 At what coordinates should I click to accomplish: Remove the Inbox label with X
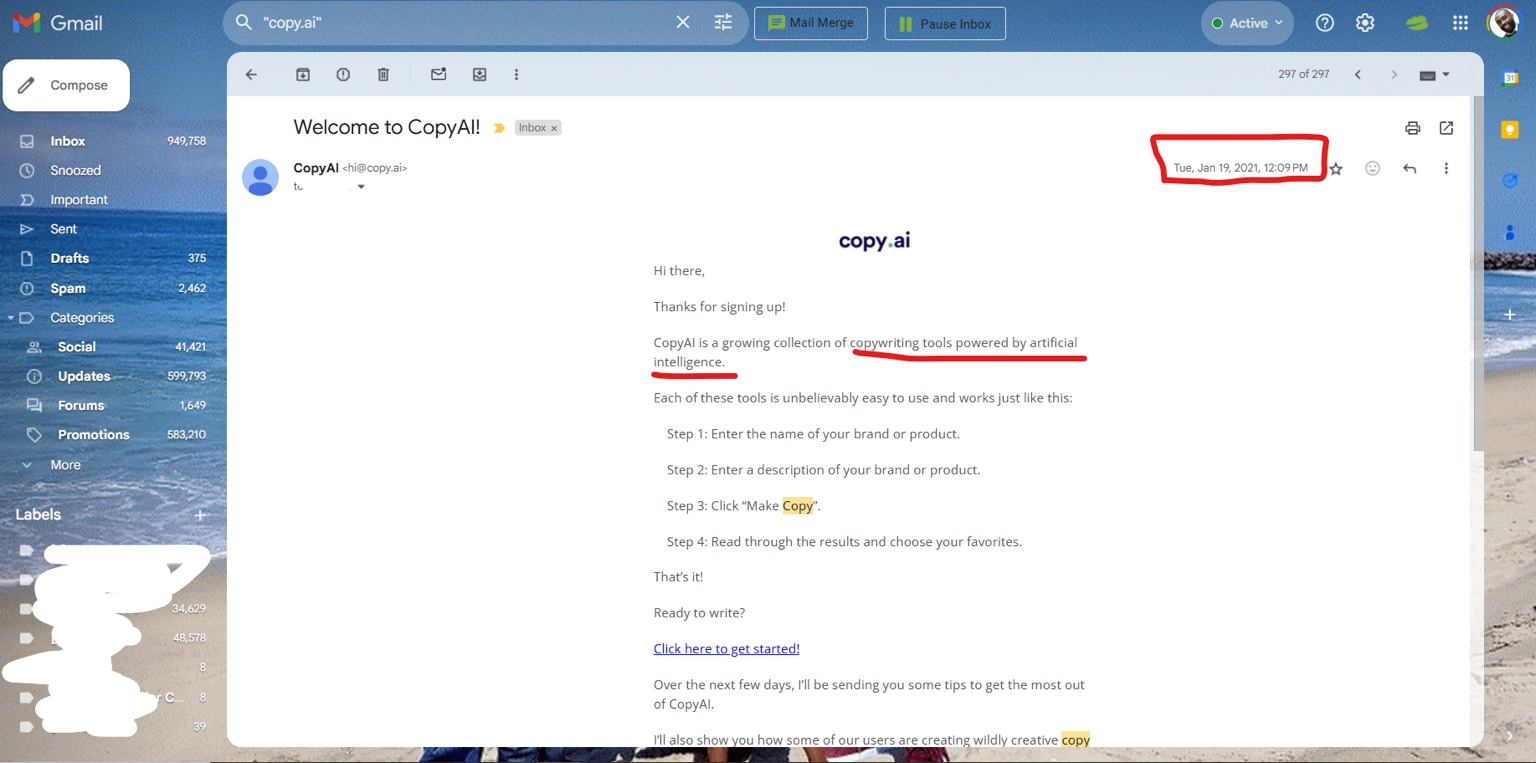(x=554, y=128)
